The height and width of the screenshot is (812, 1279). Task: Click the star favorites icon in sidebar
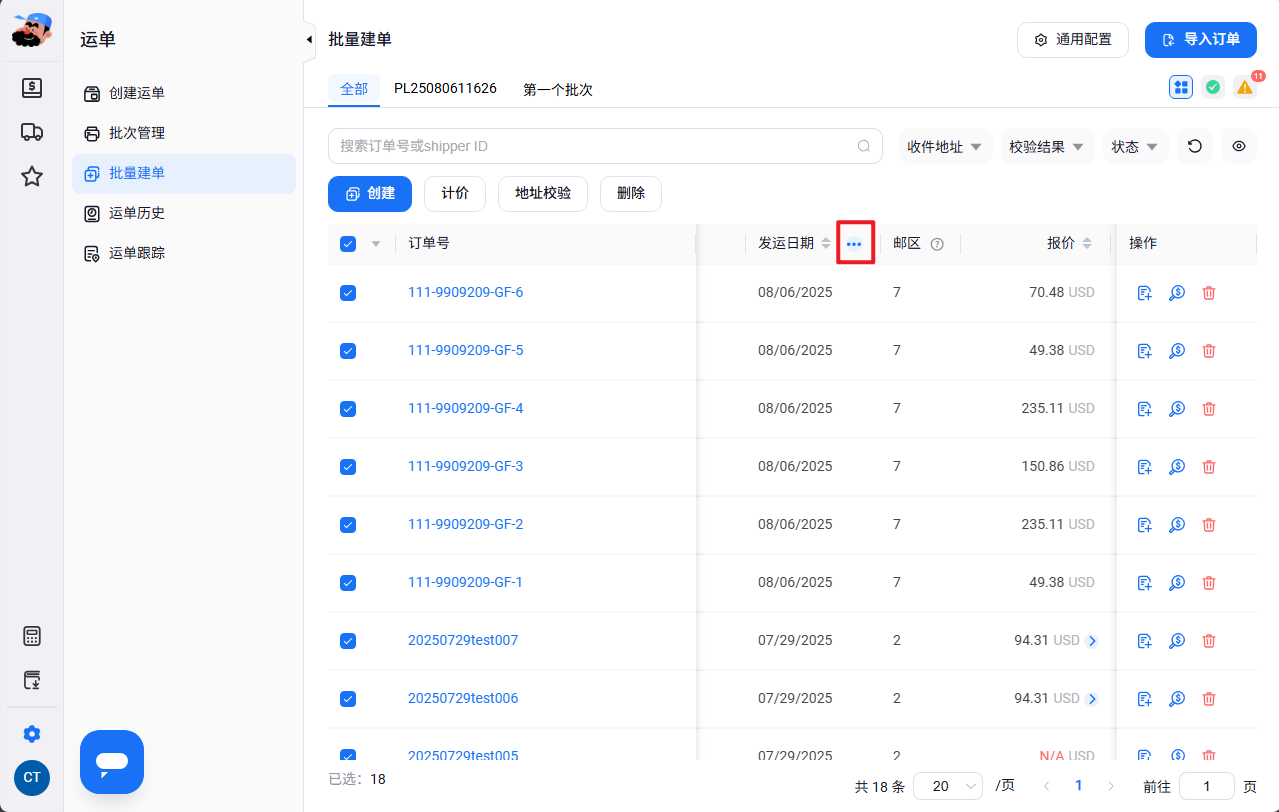coord(32,177)
